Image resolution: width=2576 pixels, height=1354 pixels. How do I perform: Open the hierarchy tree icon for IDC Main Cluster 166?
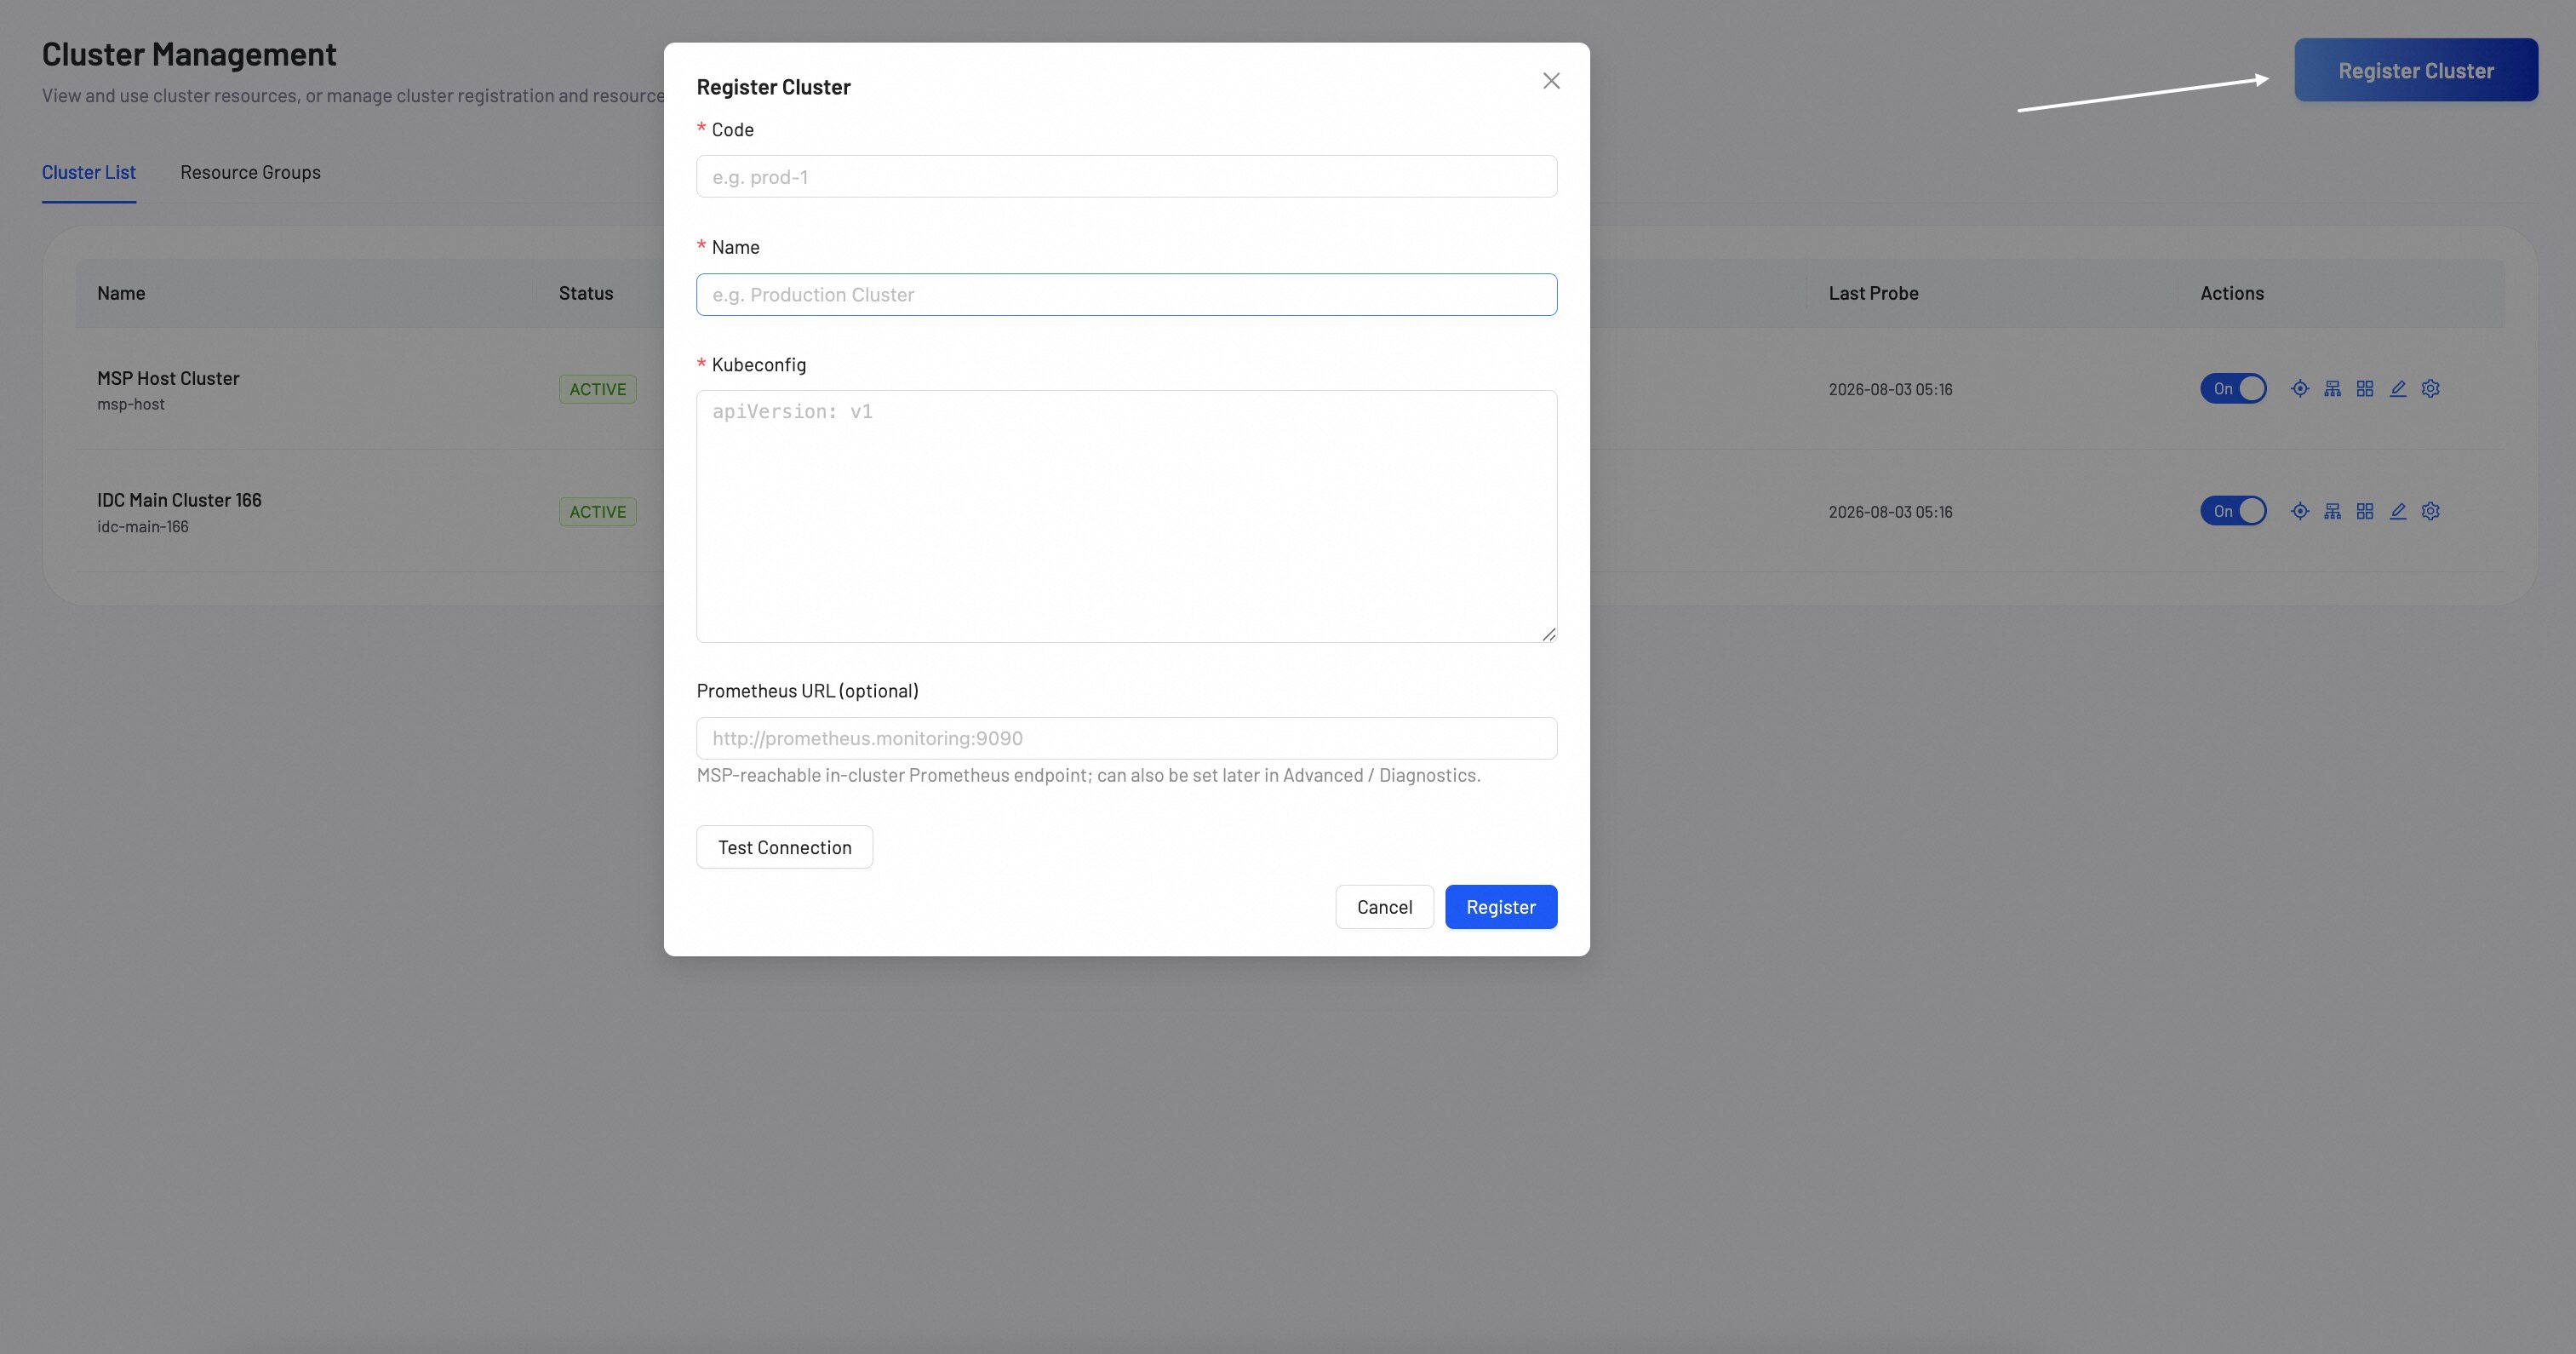2332,511
